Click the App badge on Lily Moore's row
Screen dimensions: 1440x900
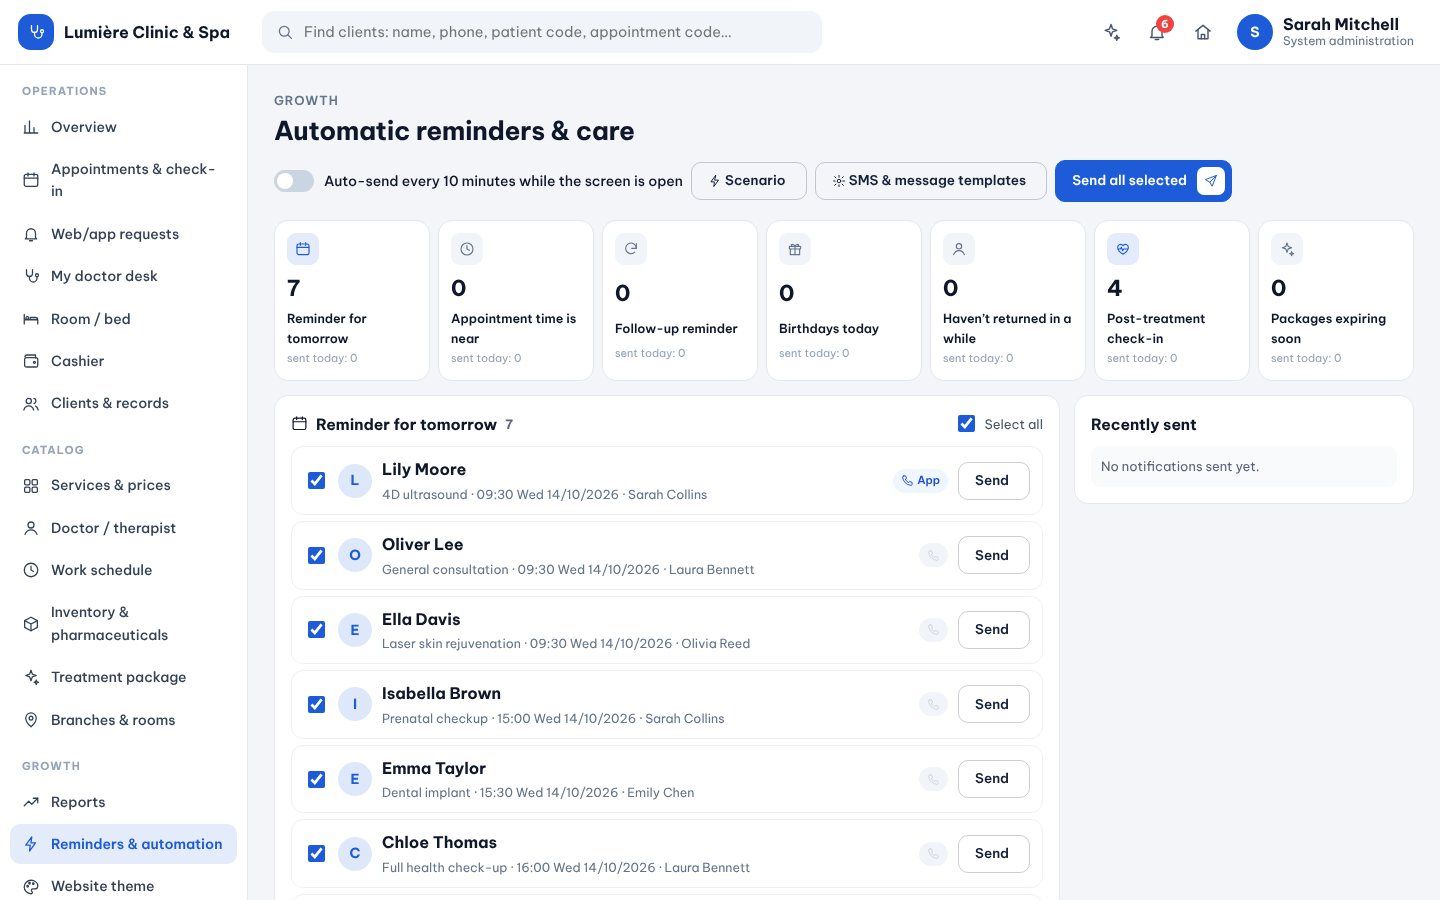click(x=920, y=480)
